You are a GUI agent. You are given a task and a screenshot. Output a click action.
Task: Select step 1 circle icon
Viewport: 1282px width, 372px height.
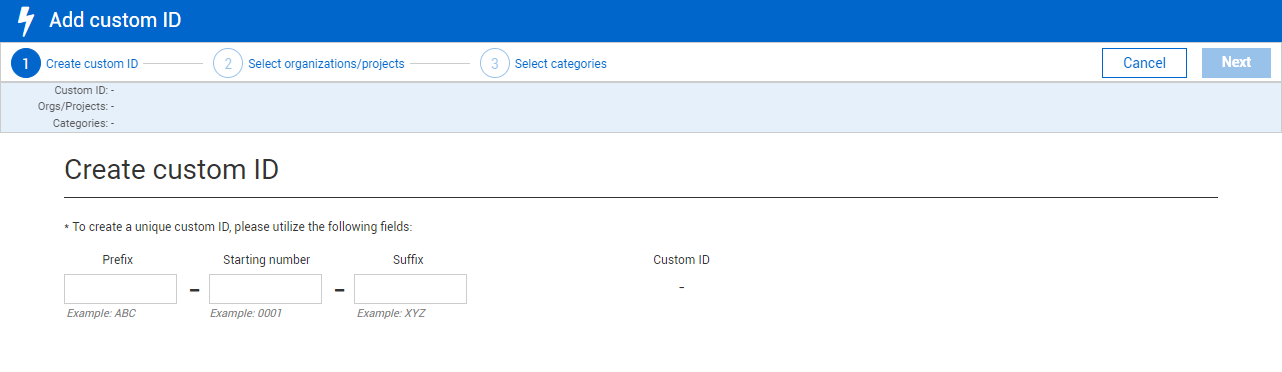point(26,63)
